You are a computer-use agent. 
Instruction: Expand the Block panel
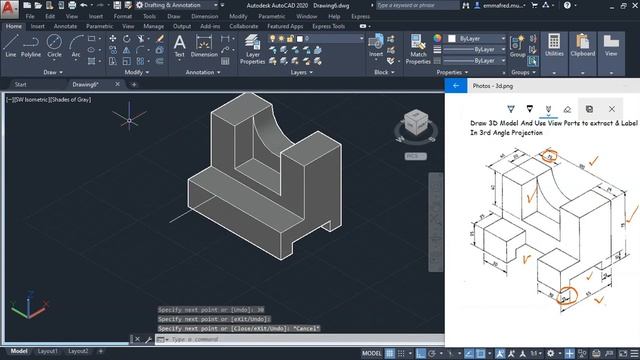click(x=384, y=72)
